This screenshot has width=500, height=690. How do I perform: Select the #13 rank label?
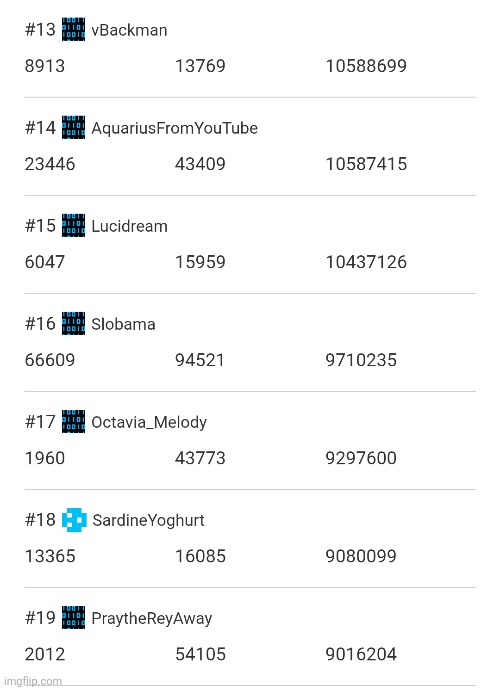(40, 30)
